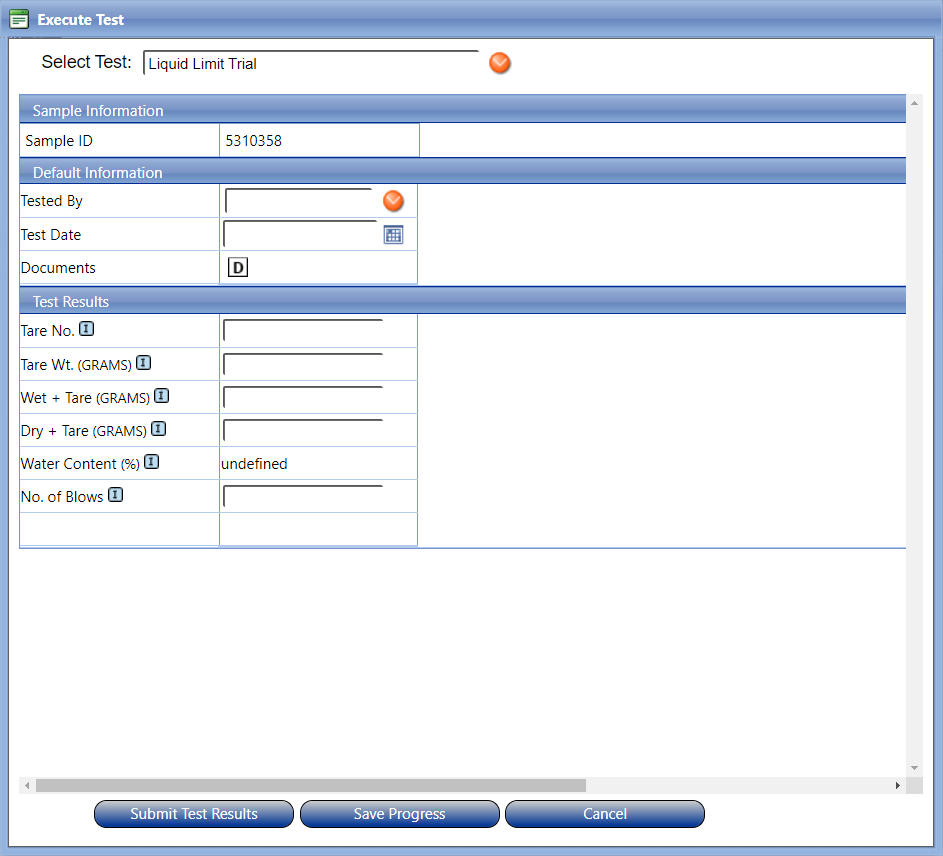This screenshot has width=943, height=856.
Task: Click the Save Progress button
Action: pyautogui.click(x=399, y=814)
